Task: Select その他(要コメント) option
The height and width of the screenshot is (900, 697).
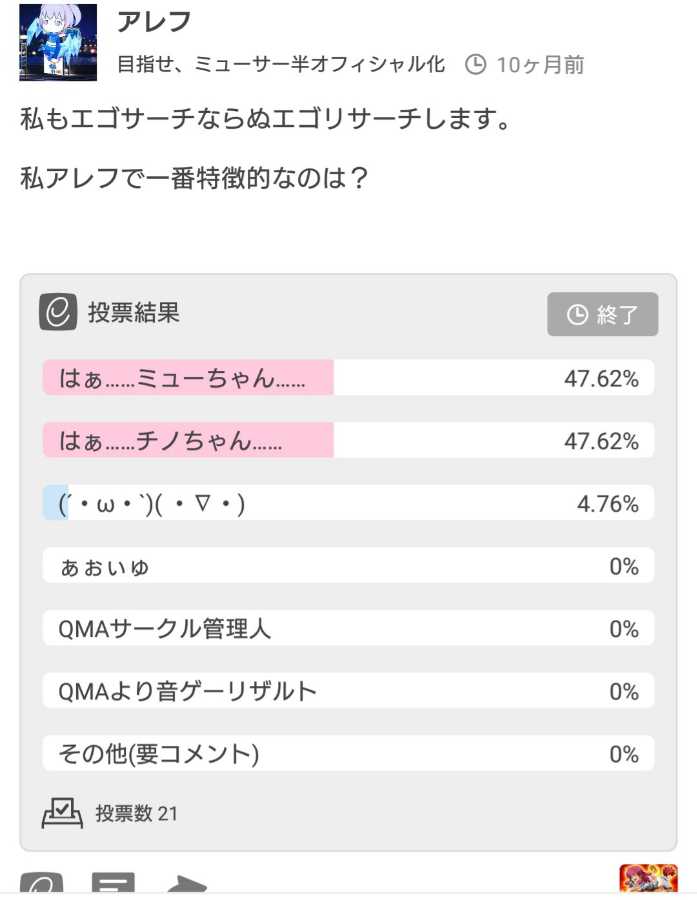Action: pyautogui.click(x=347, y=753)
